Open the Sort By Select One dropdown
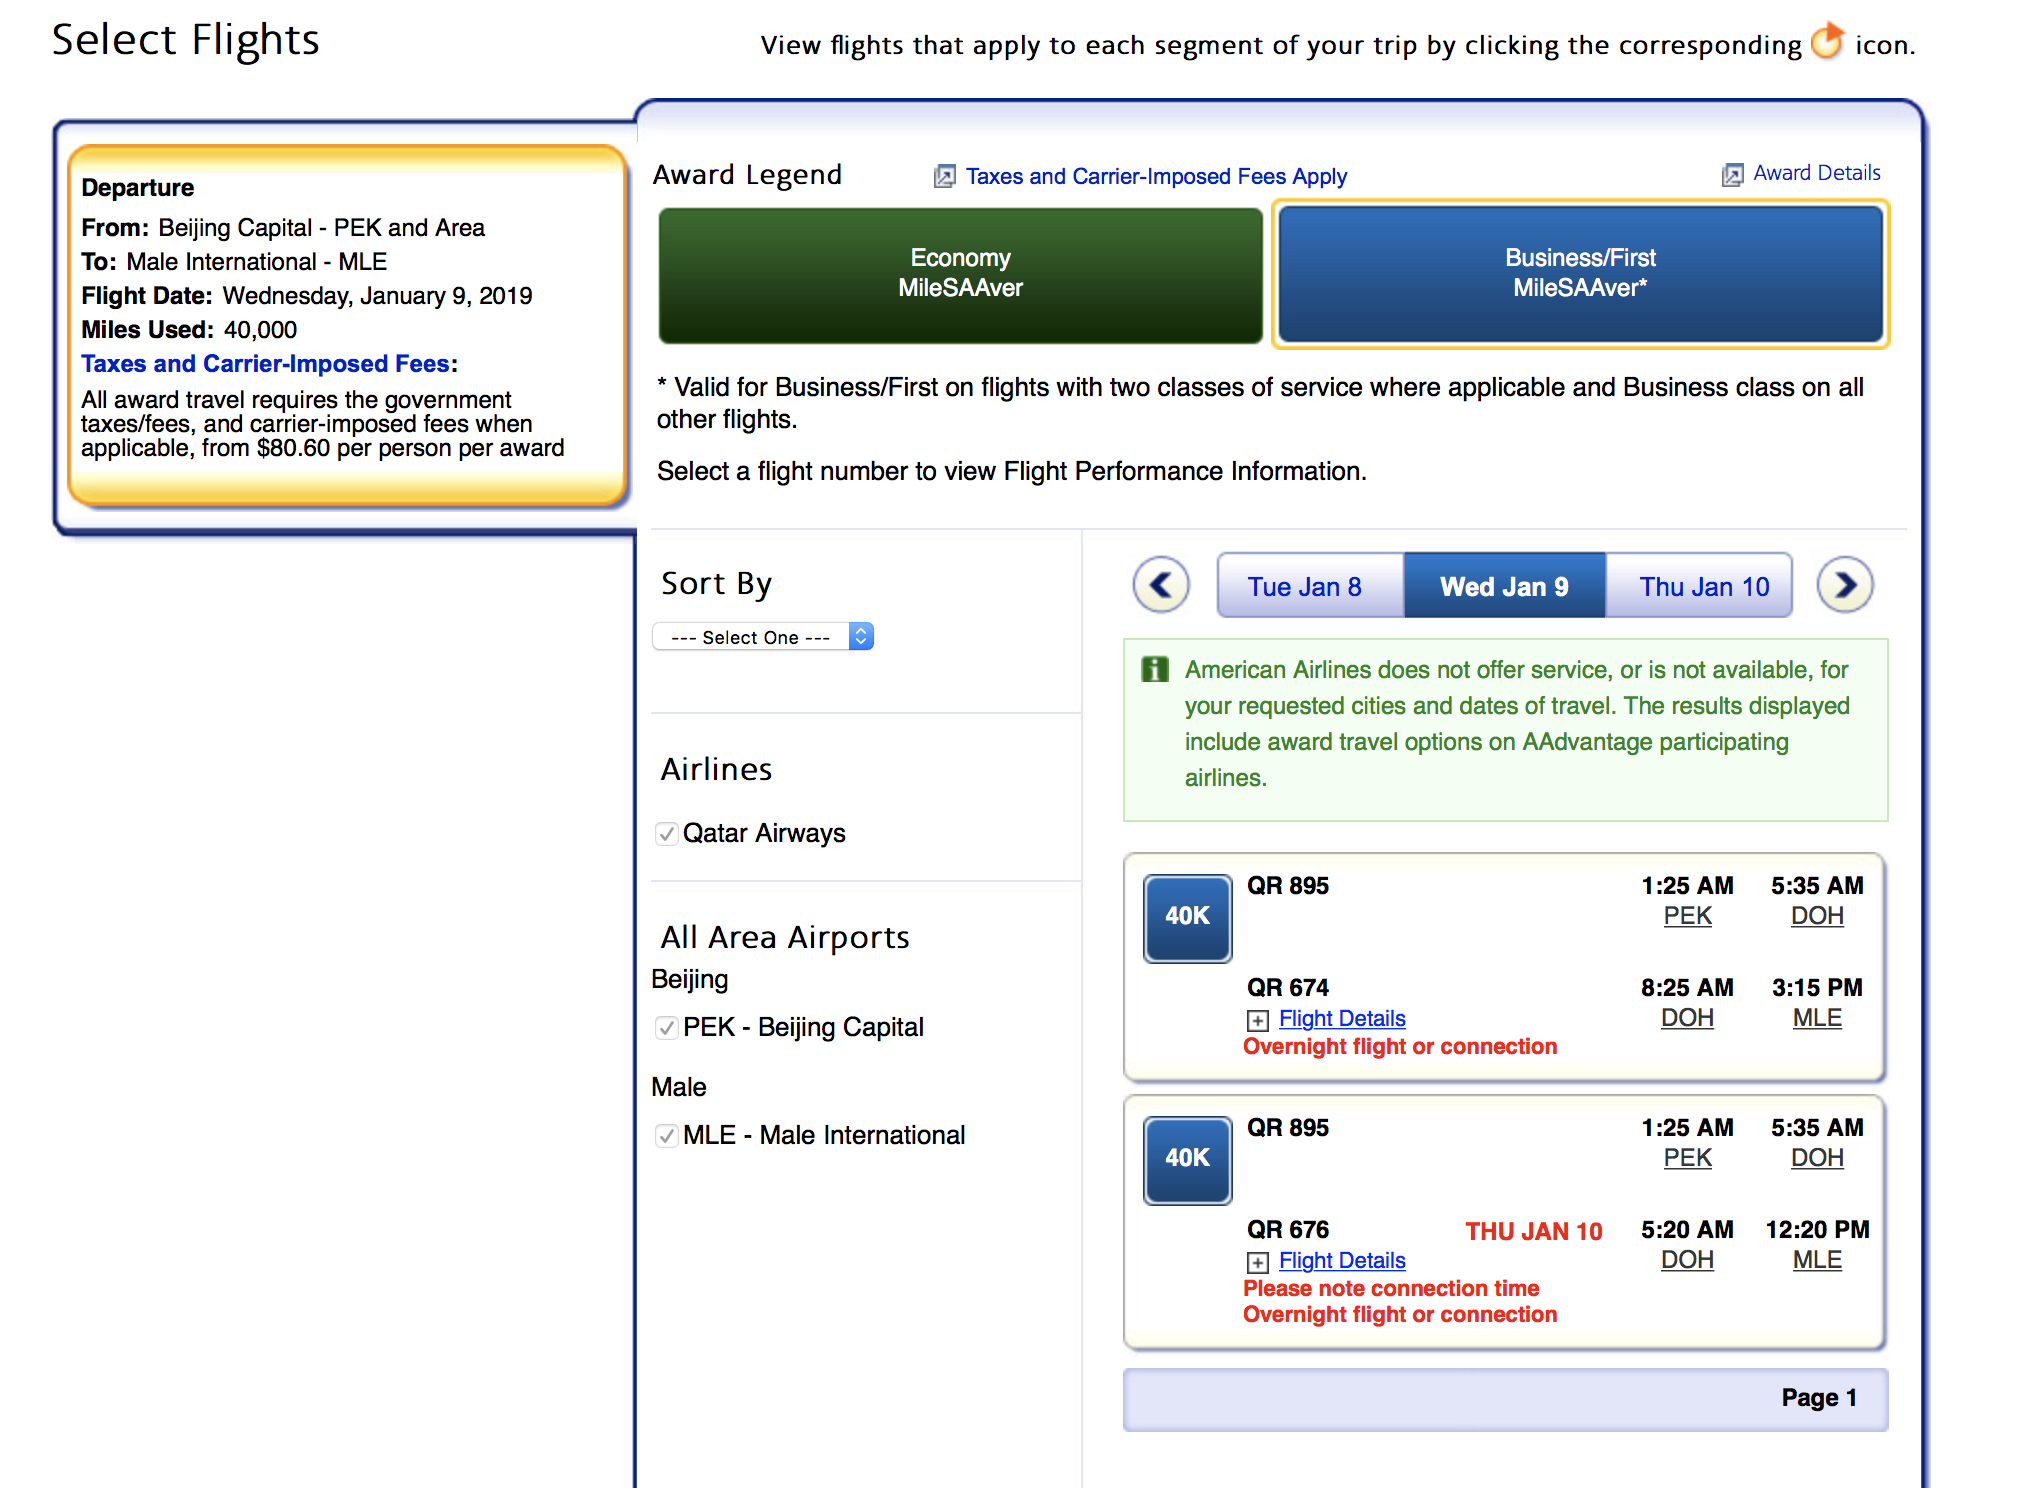Screen dimensions: 2020x1488 tap(763, 637)
